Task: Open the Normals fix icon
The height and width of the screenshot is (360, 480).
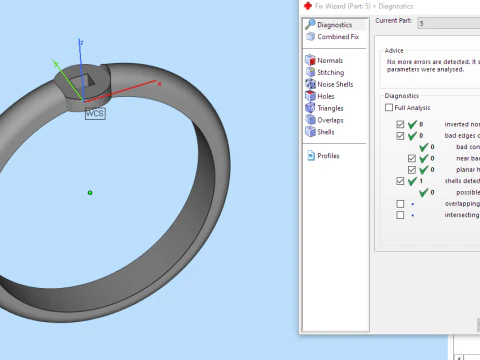Action: tap(310, 60)
